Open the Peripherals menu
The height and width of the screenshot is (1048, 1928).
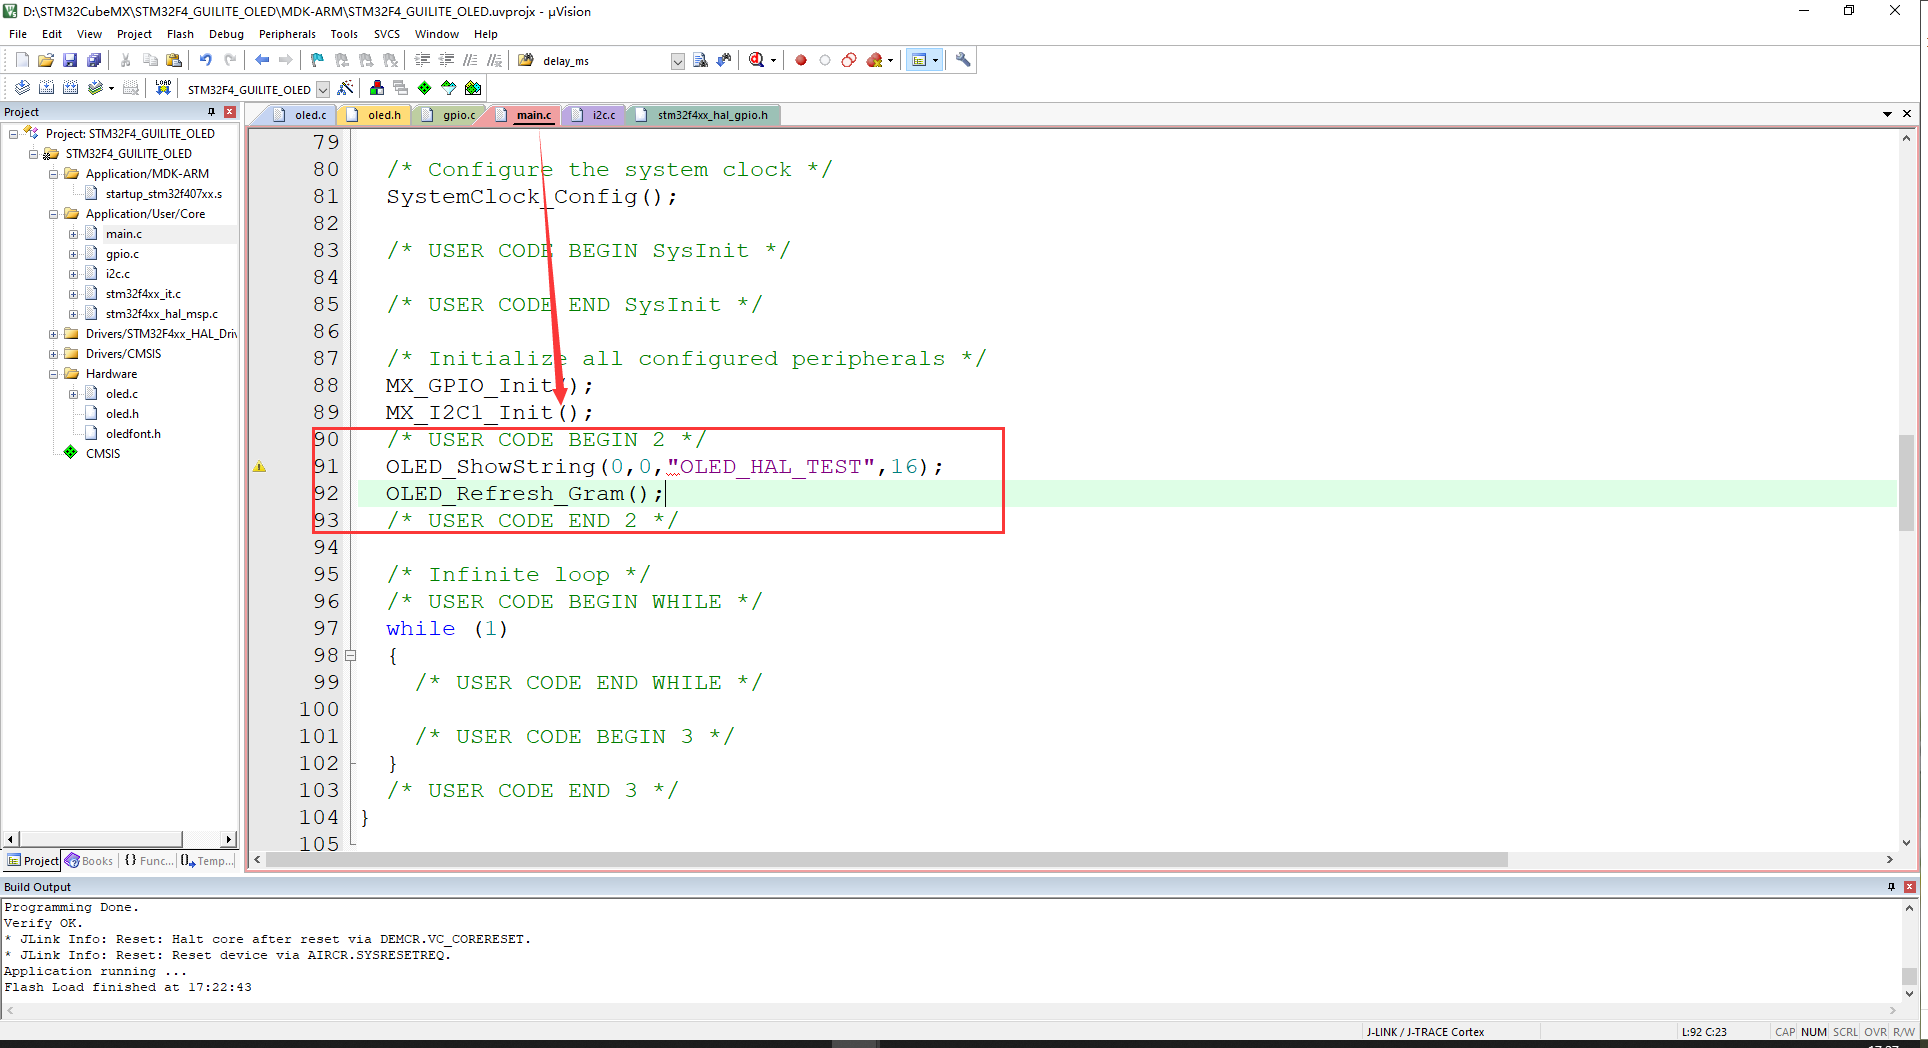[287, 33]
